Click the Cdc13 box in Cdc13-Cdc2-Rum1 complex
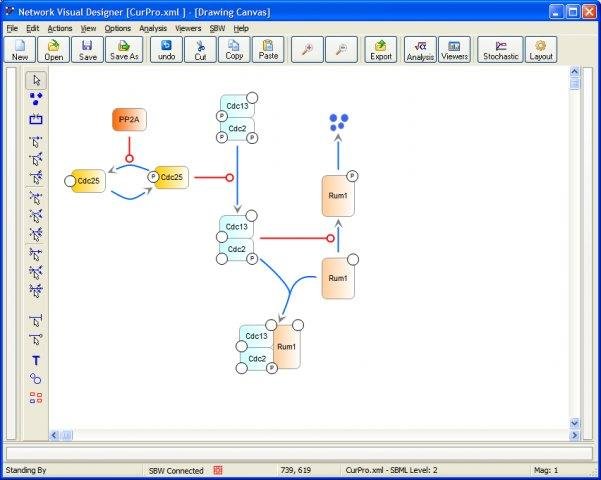 click(256, 336)
